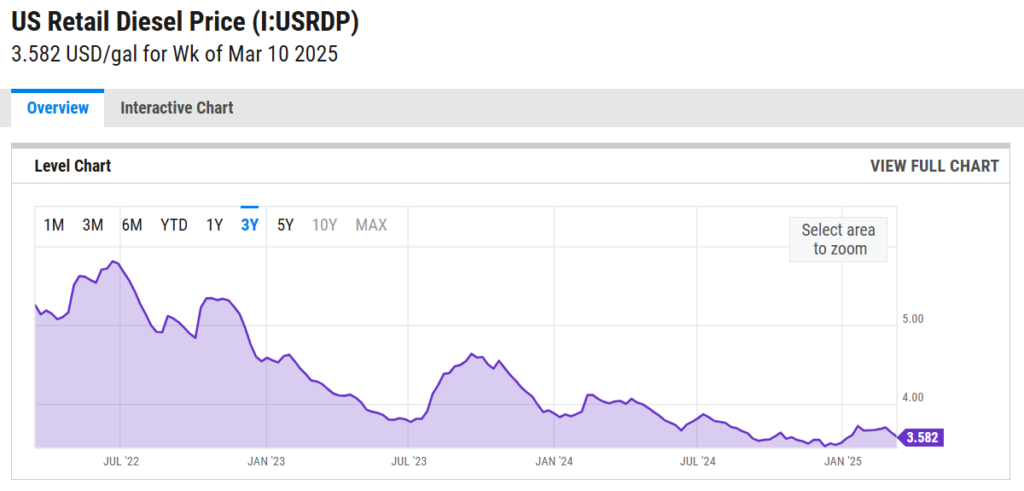Click the purple 3.582 price tag

tap(922, 437)
